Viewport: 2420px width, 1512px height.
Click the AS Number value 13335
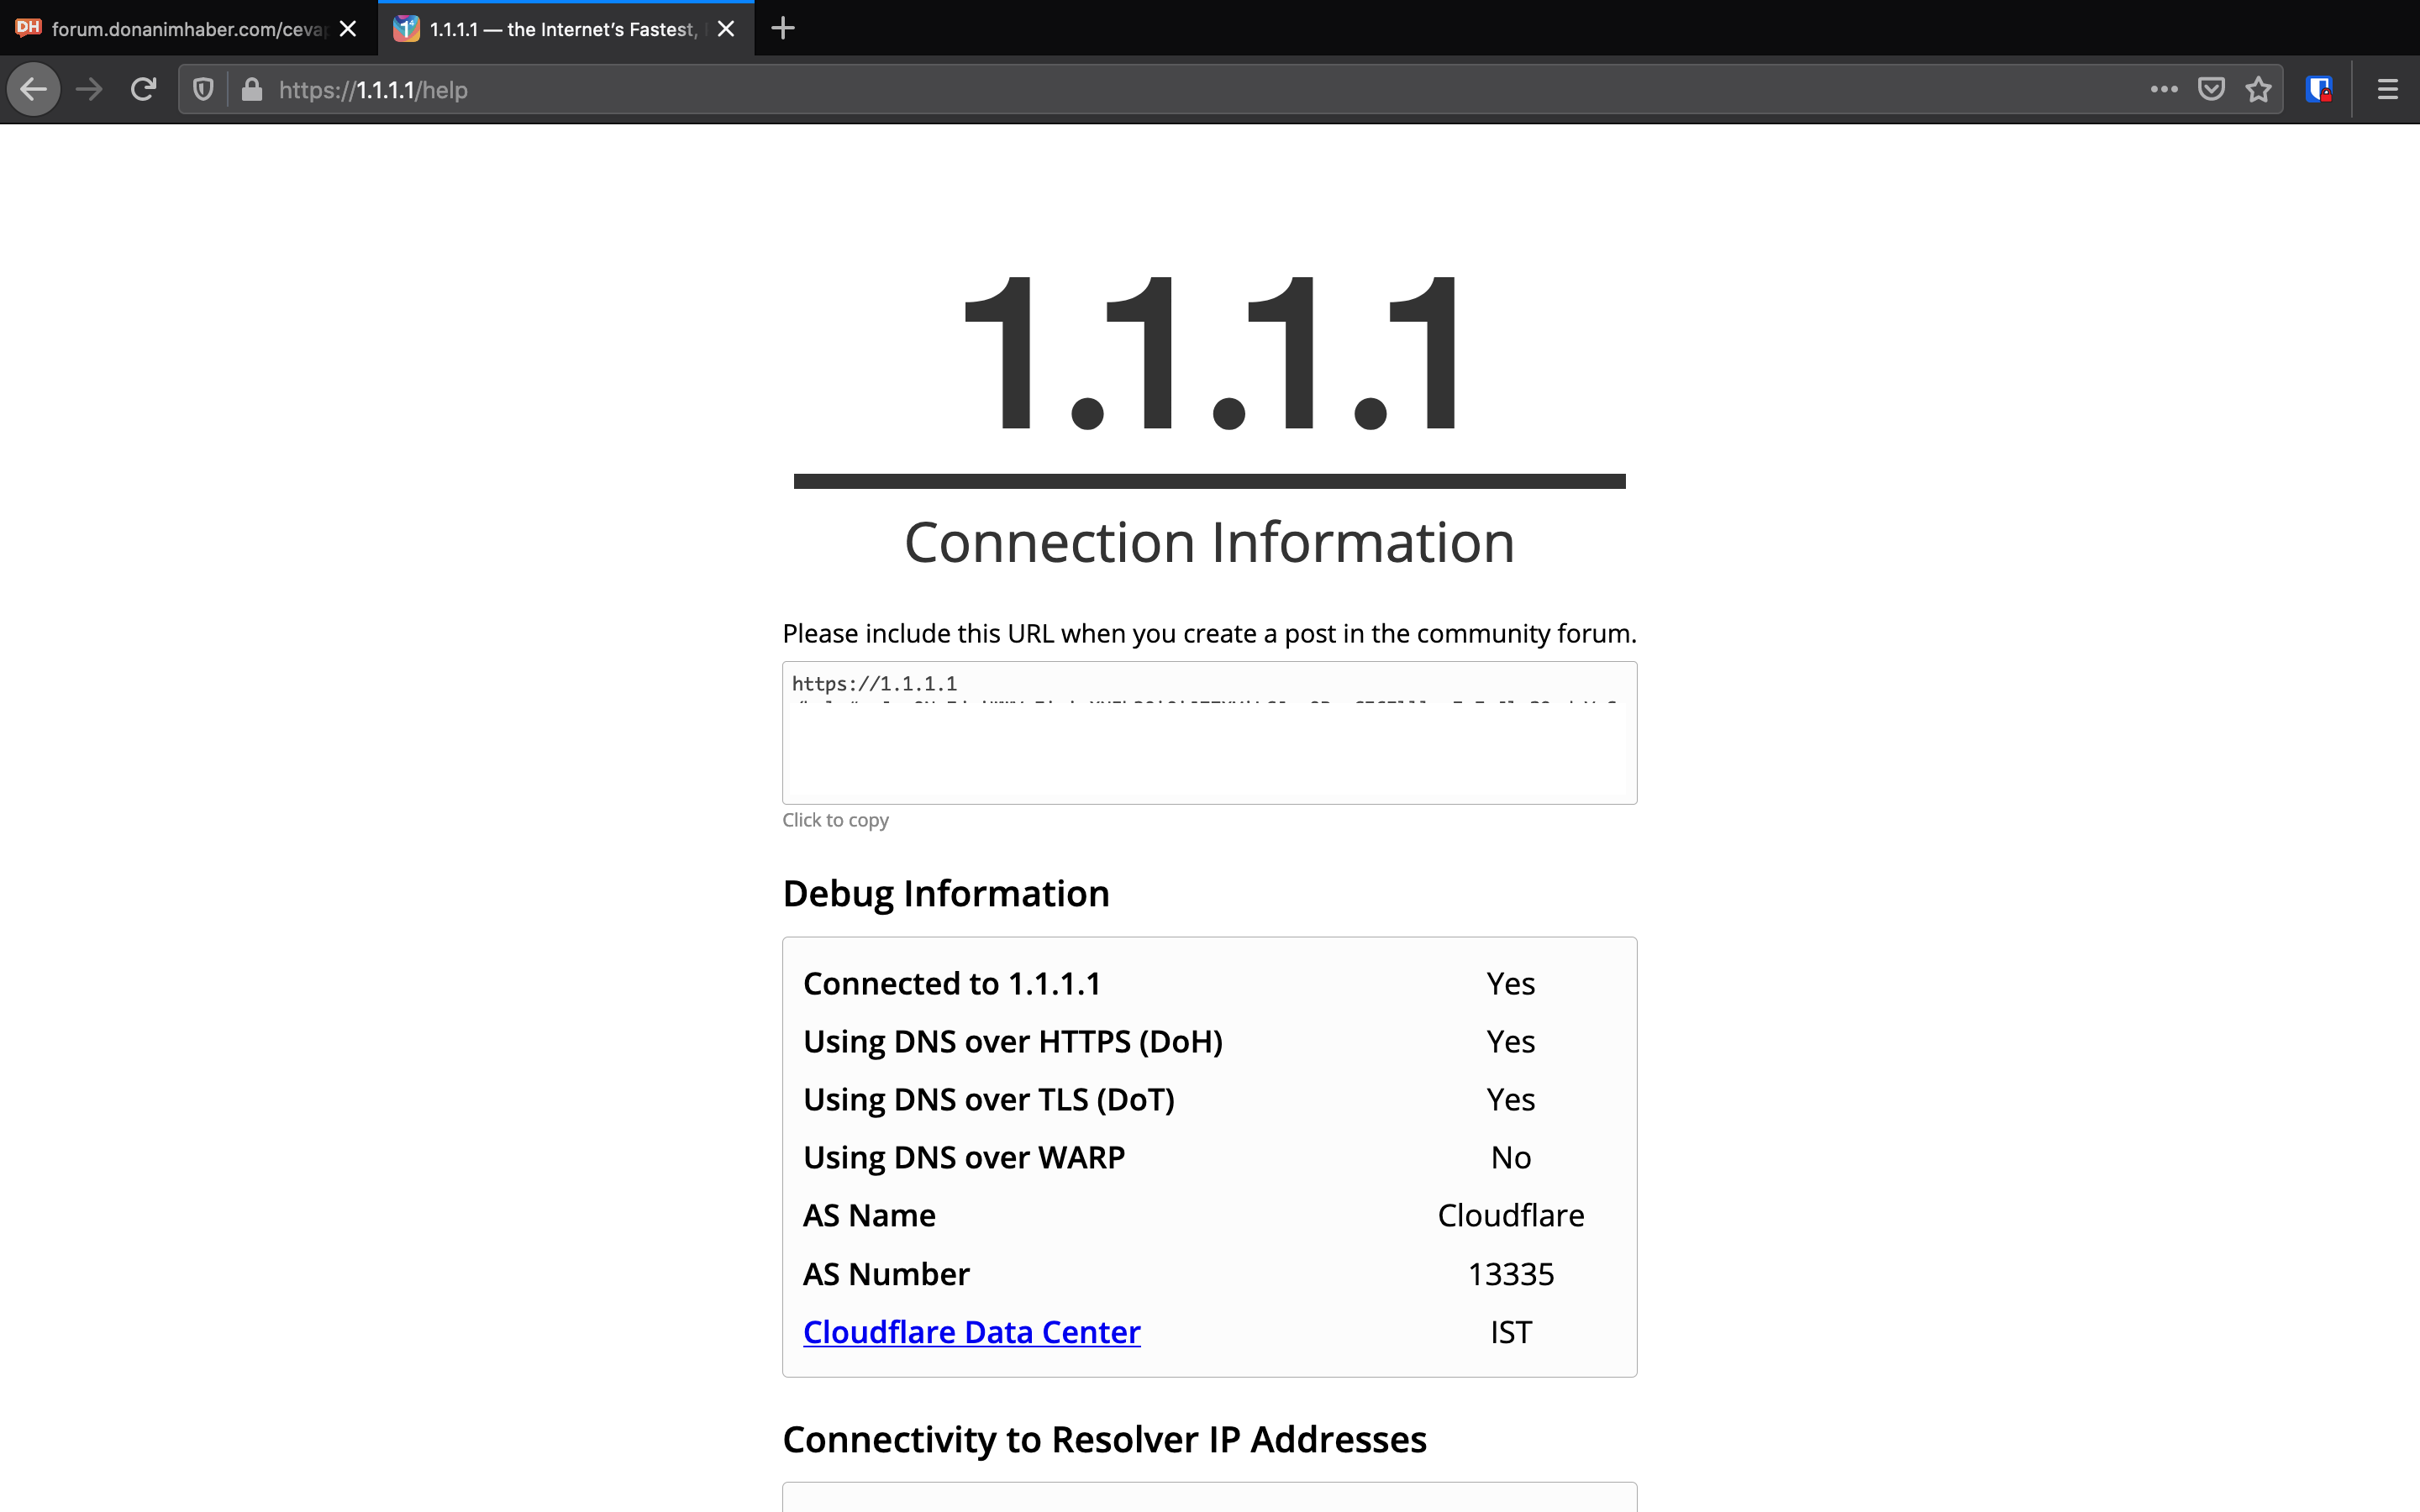[1511, 1275]
